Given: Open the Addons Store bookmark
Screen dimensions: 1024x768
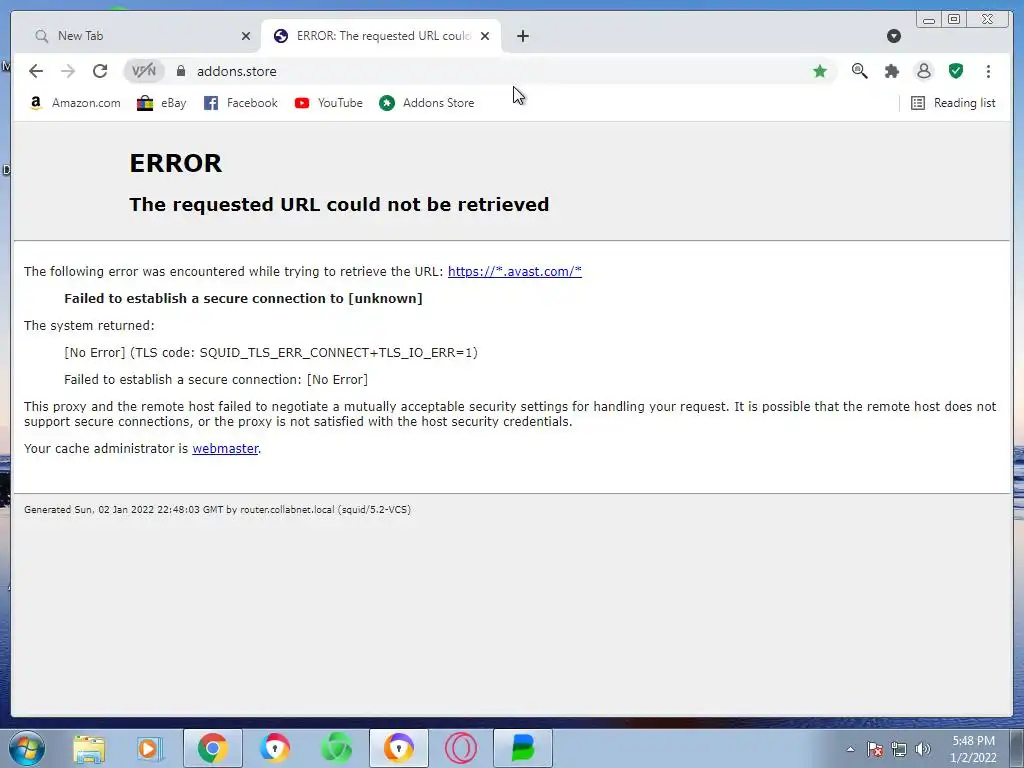Looking at the screenshot, I should click(426, 103).
